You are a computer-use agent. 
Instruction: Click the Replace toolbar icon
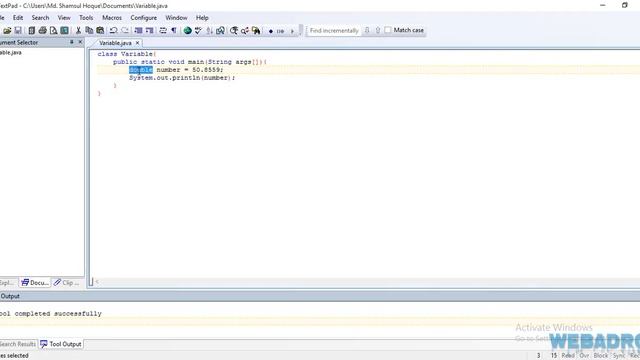245,31
